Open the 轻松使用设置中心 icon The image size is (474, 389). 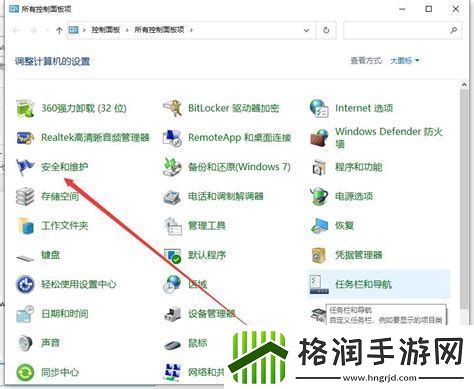[x=25, y=284]
